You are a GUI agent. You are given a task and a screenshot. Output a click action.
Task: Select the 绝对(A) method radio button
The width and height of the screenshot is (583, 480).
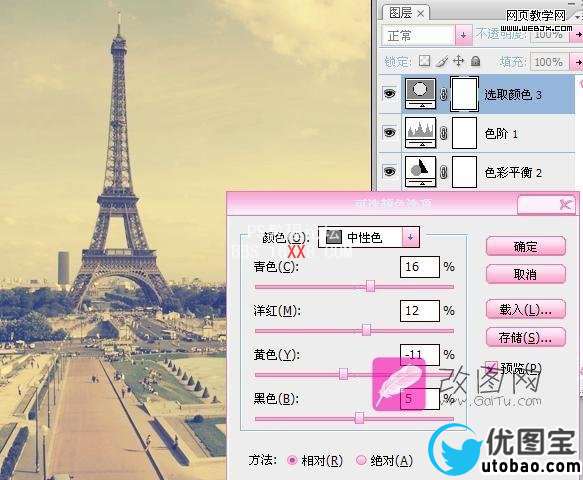[x=361, y=460]
